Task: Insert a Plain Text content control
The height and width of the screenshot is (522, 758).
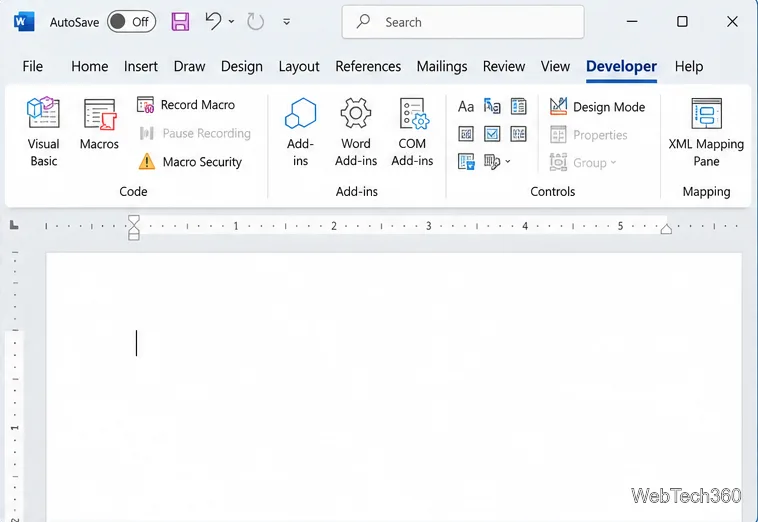Action: [x=492, y=106]
